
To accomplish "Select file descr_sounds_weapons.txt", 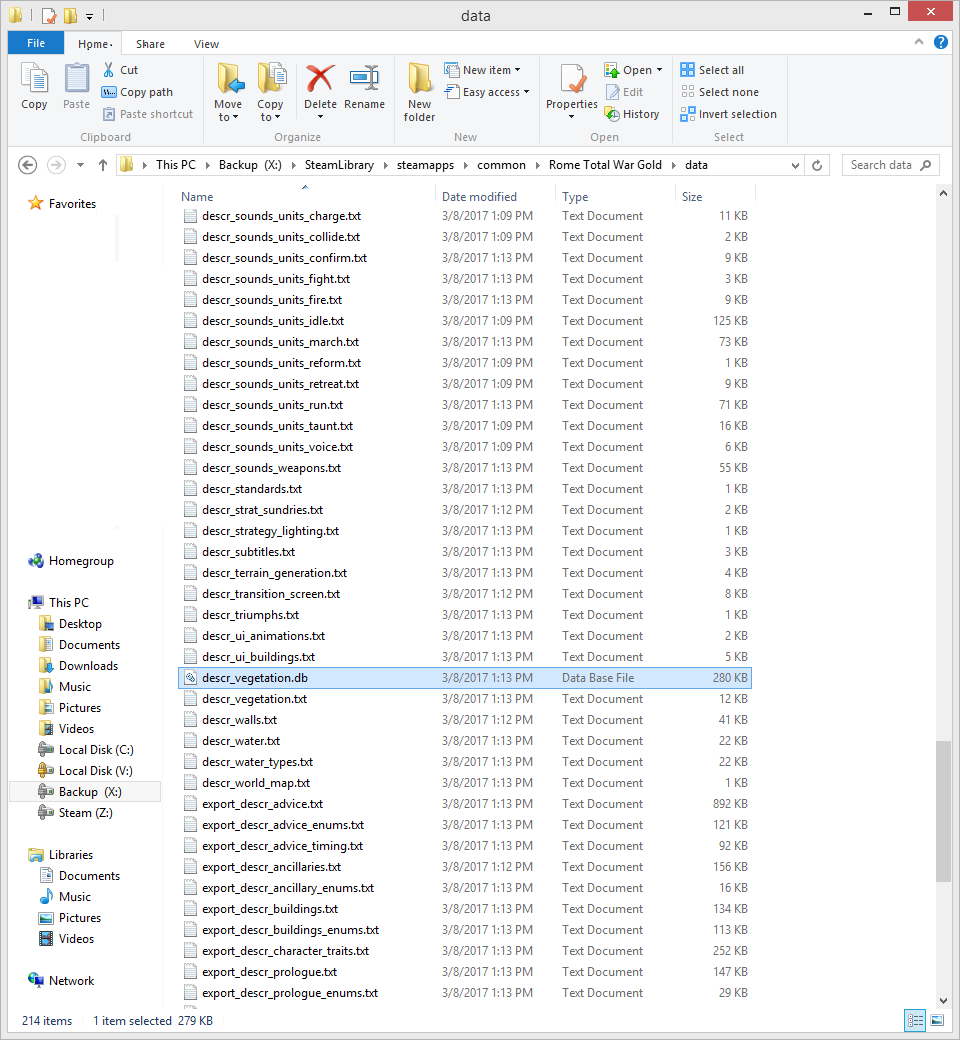I will 464,468.
